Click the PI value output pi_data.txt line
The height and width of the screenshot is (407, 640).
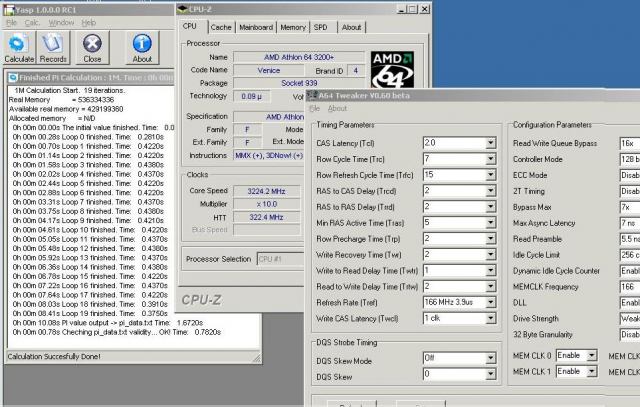tap(108, 323)
